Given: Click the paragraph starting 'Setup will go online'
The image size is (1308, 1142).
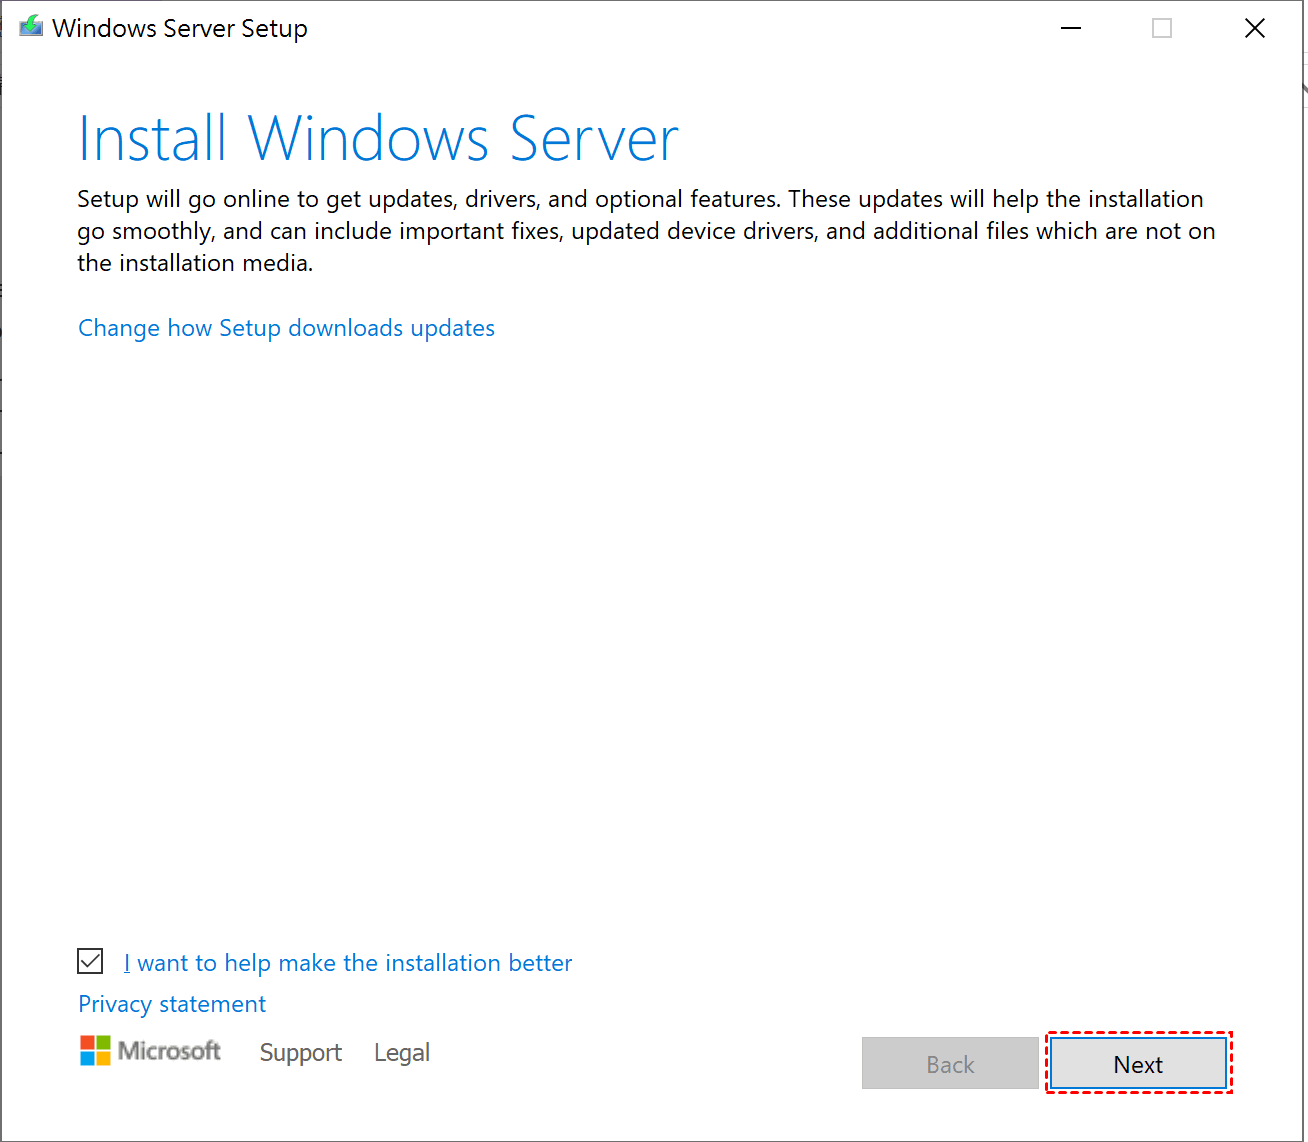Looking at the screenshot, I should coord(646,231).
